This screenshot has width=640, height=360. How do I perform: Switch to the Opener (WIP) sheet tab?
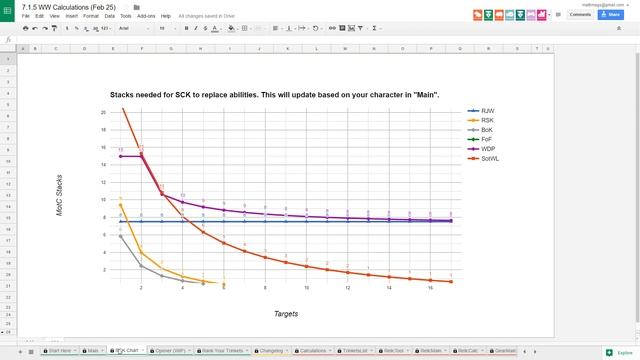[170, 351]
